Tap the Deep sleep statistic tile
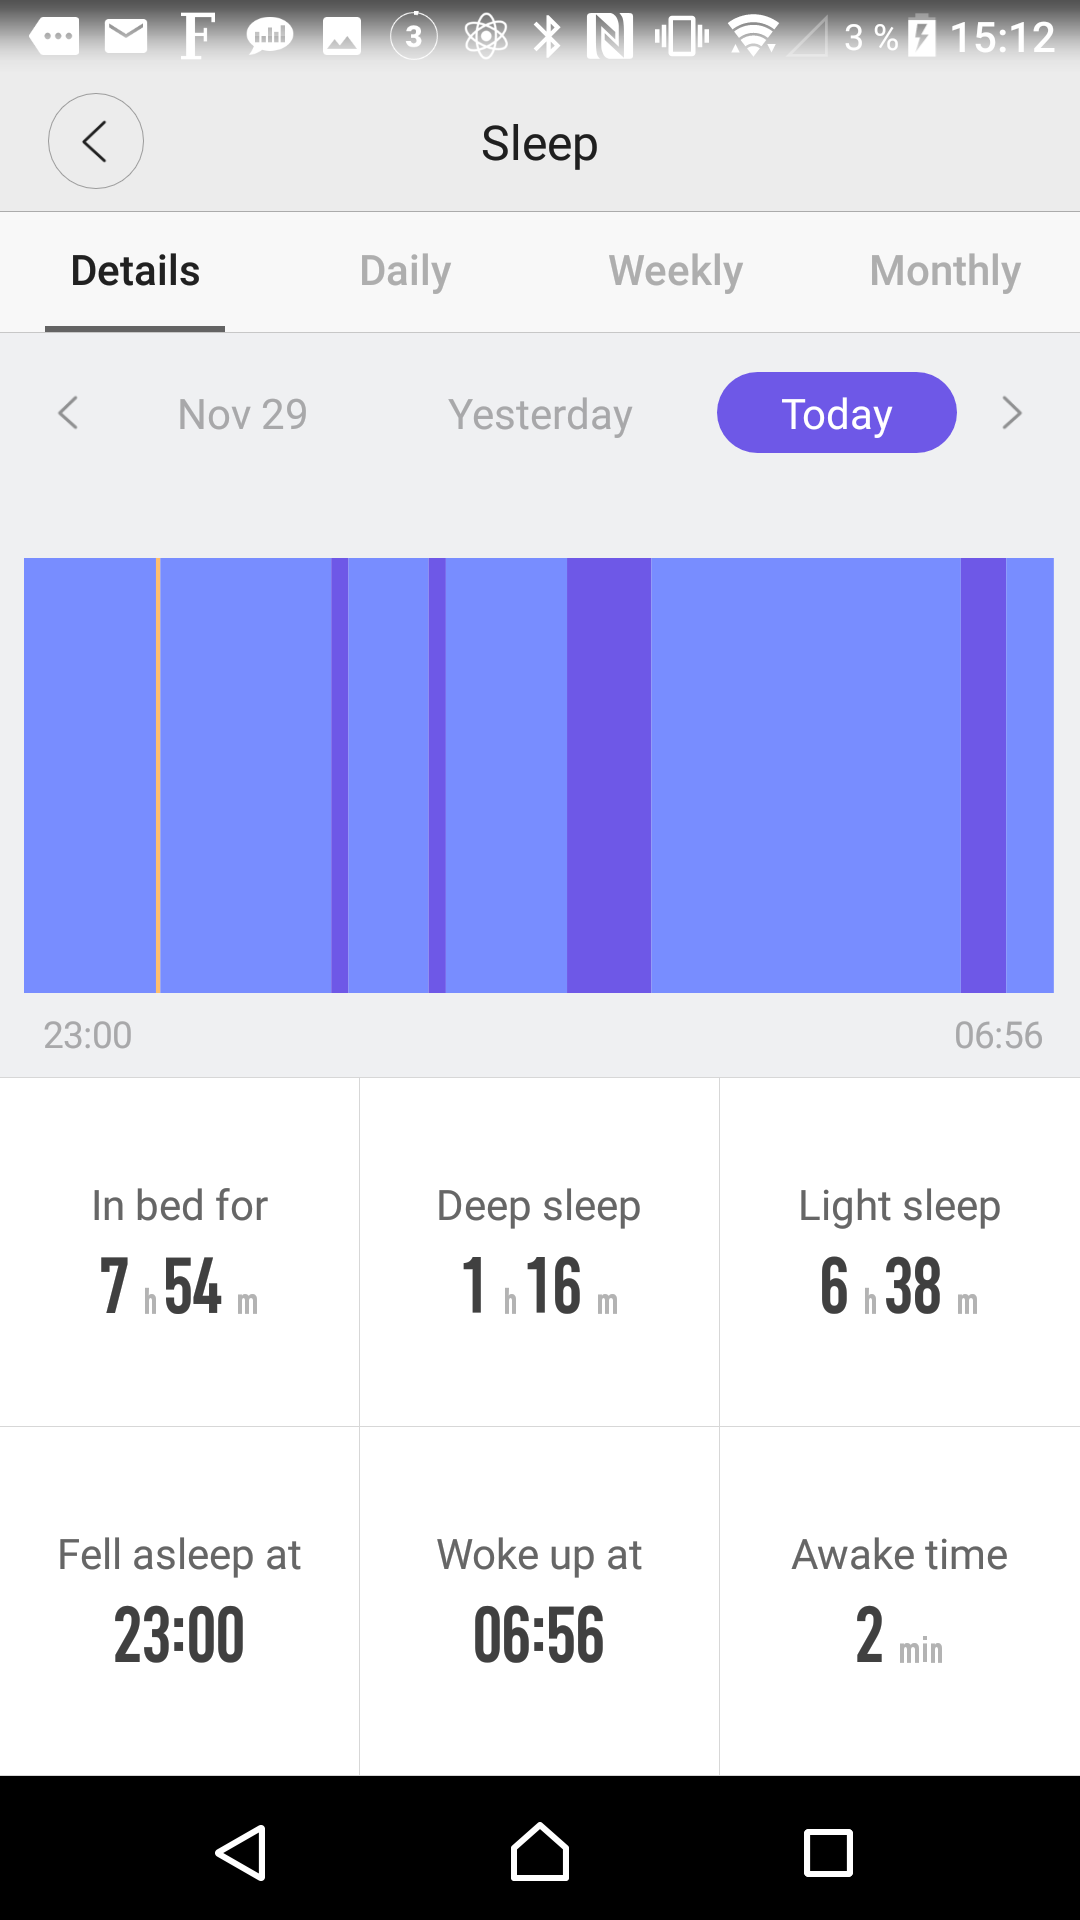1080x1920 pixels. click(539, 1252)
